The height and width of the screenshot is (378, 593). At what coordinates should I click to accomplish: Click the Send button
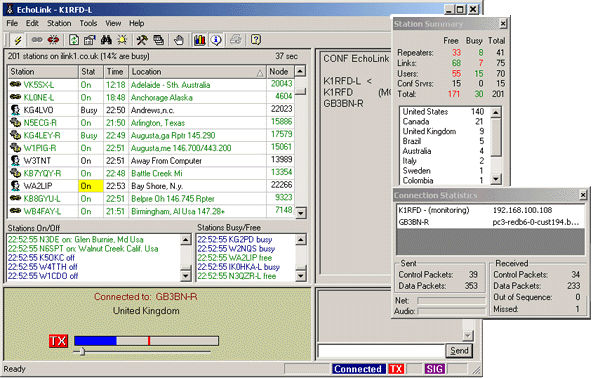(x=459, y=351)
